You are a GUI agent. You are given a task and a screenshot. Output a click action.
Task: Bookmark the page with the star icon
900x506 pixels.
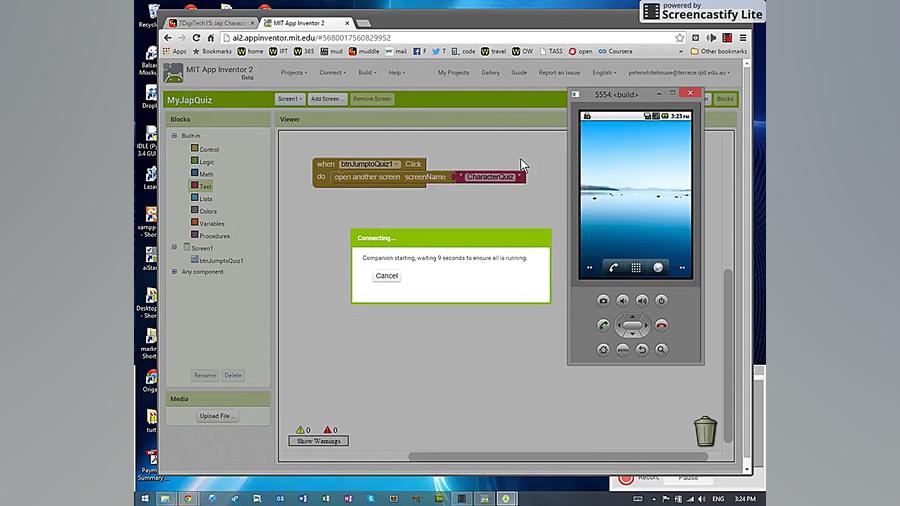coord(680,38)
